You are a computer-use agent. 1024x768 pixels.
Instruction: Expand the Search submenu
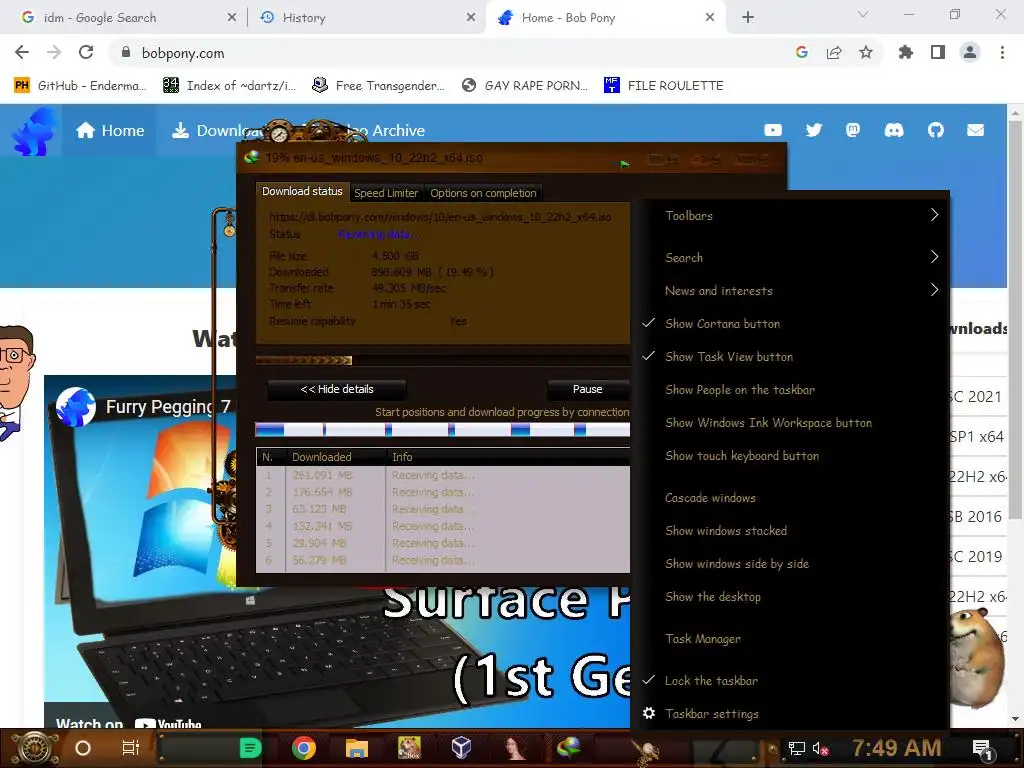(790, 257)
